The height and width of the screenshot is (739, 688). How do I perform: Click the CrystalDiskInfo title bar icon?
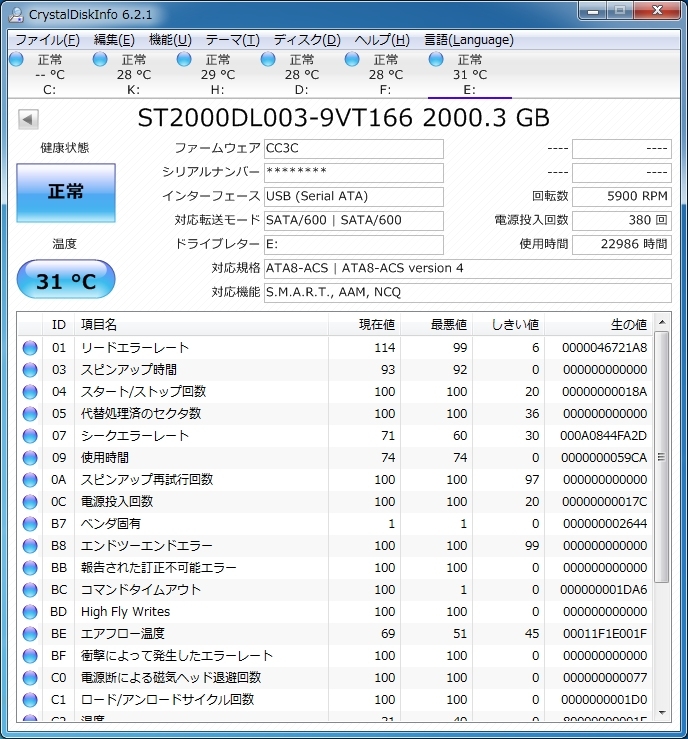[16, 15]
